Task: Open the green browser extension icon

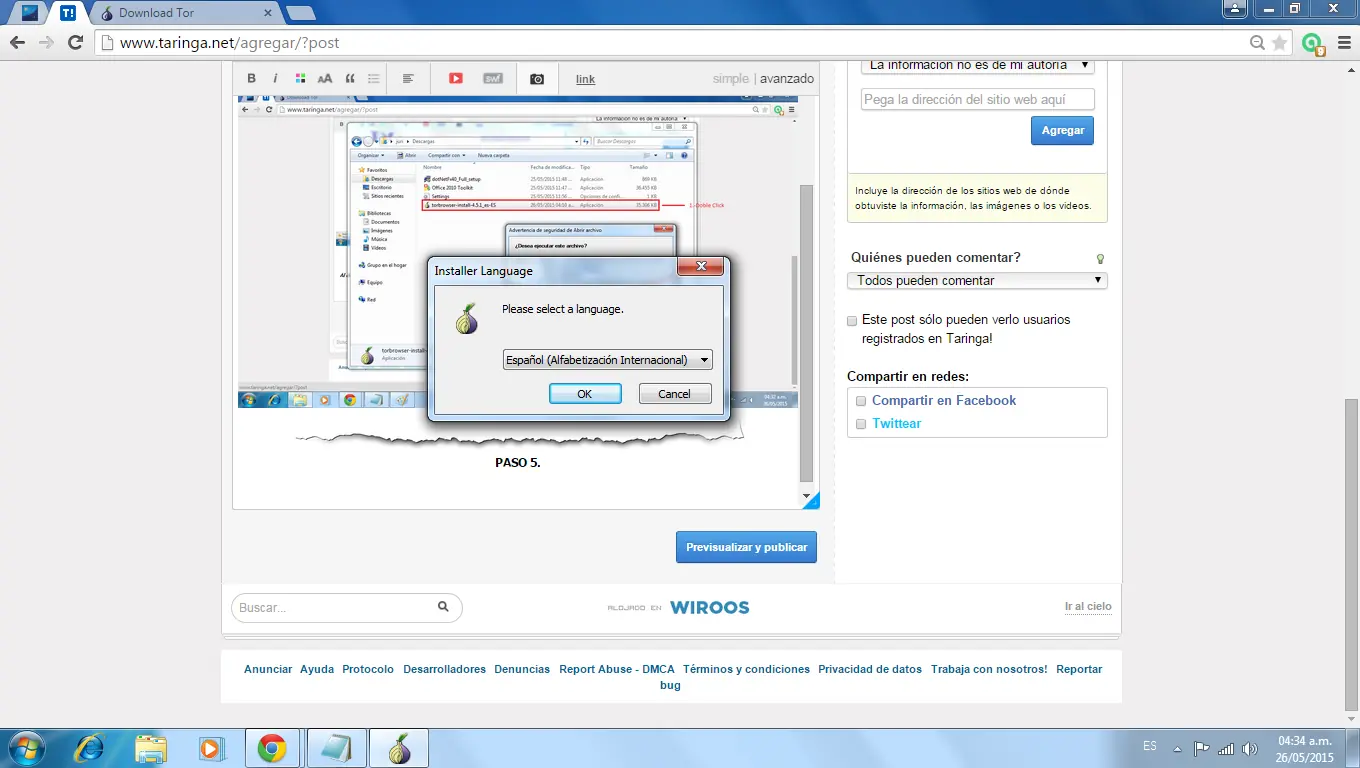Action: click(1313, 44)
